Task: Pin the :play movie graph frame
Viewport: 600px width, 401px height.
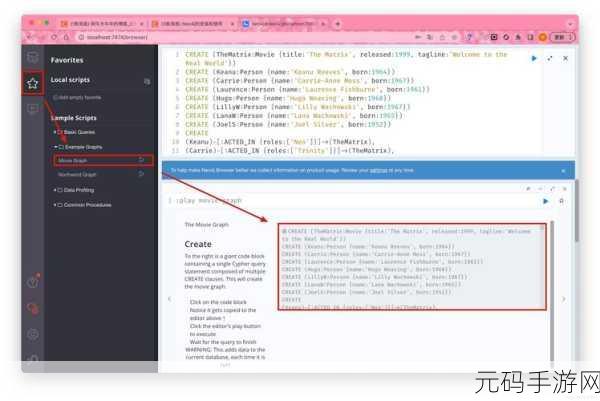Action: click(528, 189)
